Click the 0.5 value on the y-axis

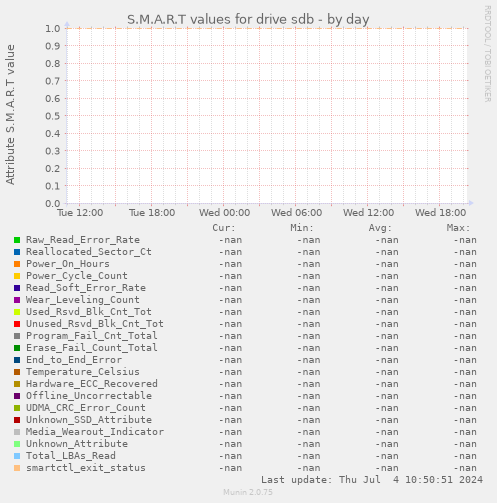pyautogui.click(x=53, y=116)
